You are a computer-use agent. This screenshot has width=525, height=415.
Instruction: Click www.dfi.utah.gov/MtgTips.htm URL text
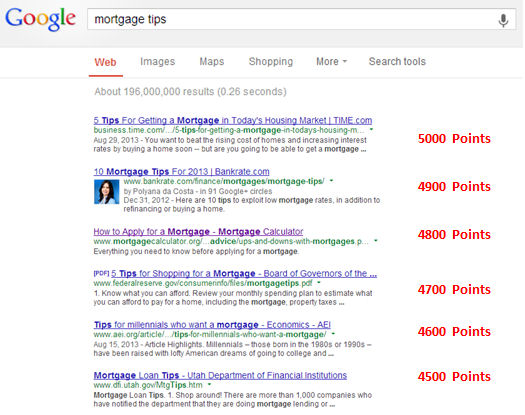(148, 385)
